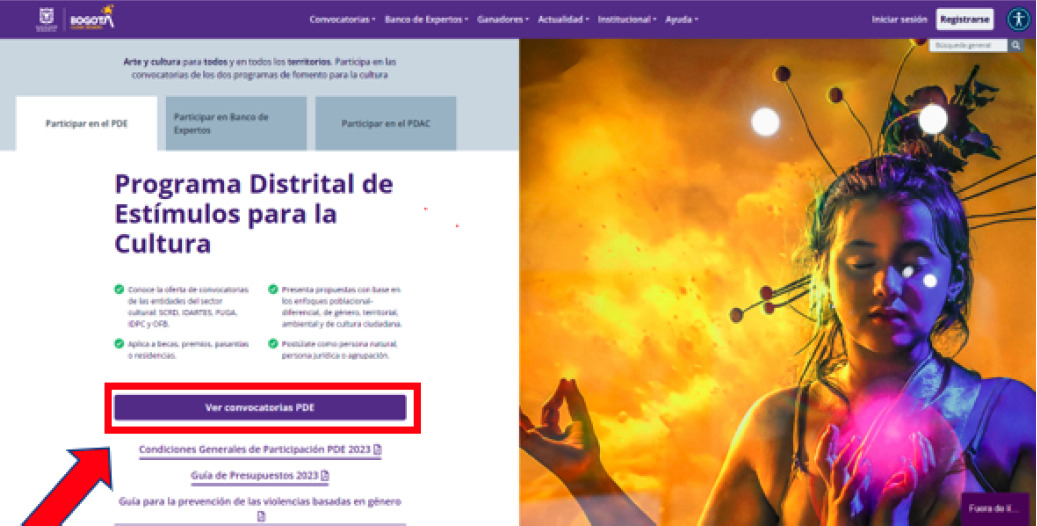Viewport: 1037px width, 526px height.
Task: Click document icon under violencias de género guide
Action: pyautogui.click(x=261, y=516)
